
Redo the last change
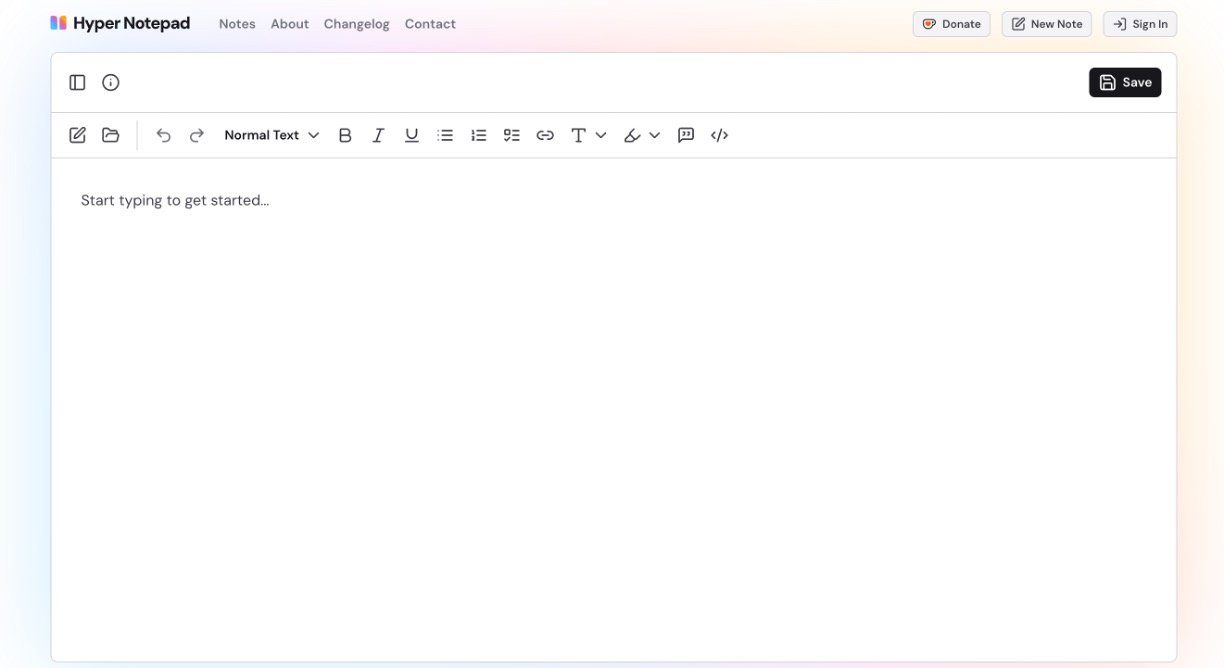196,134
